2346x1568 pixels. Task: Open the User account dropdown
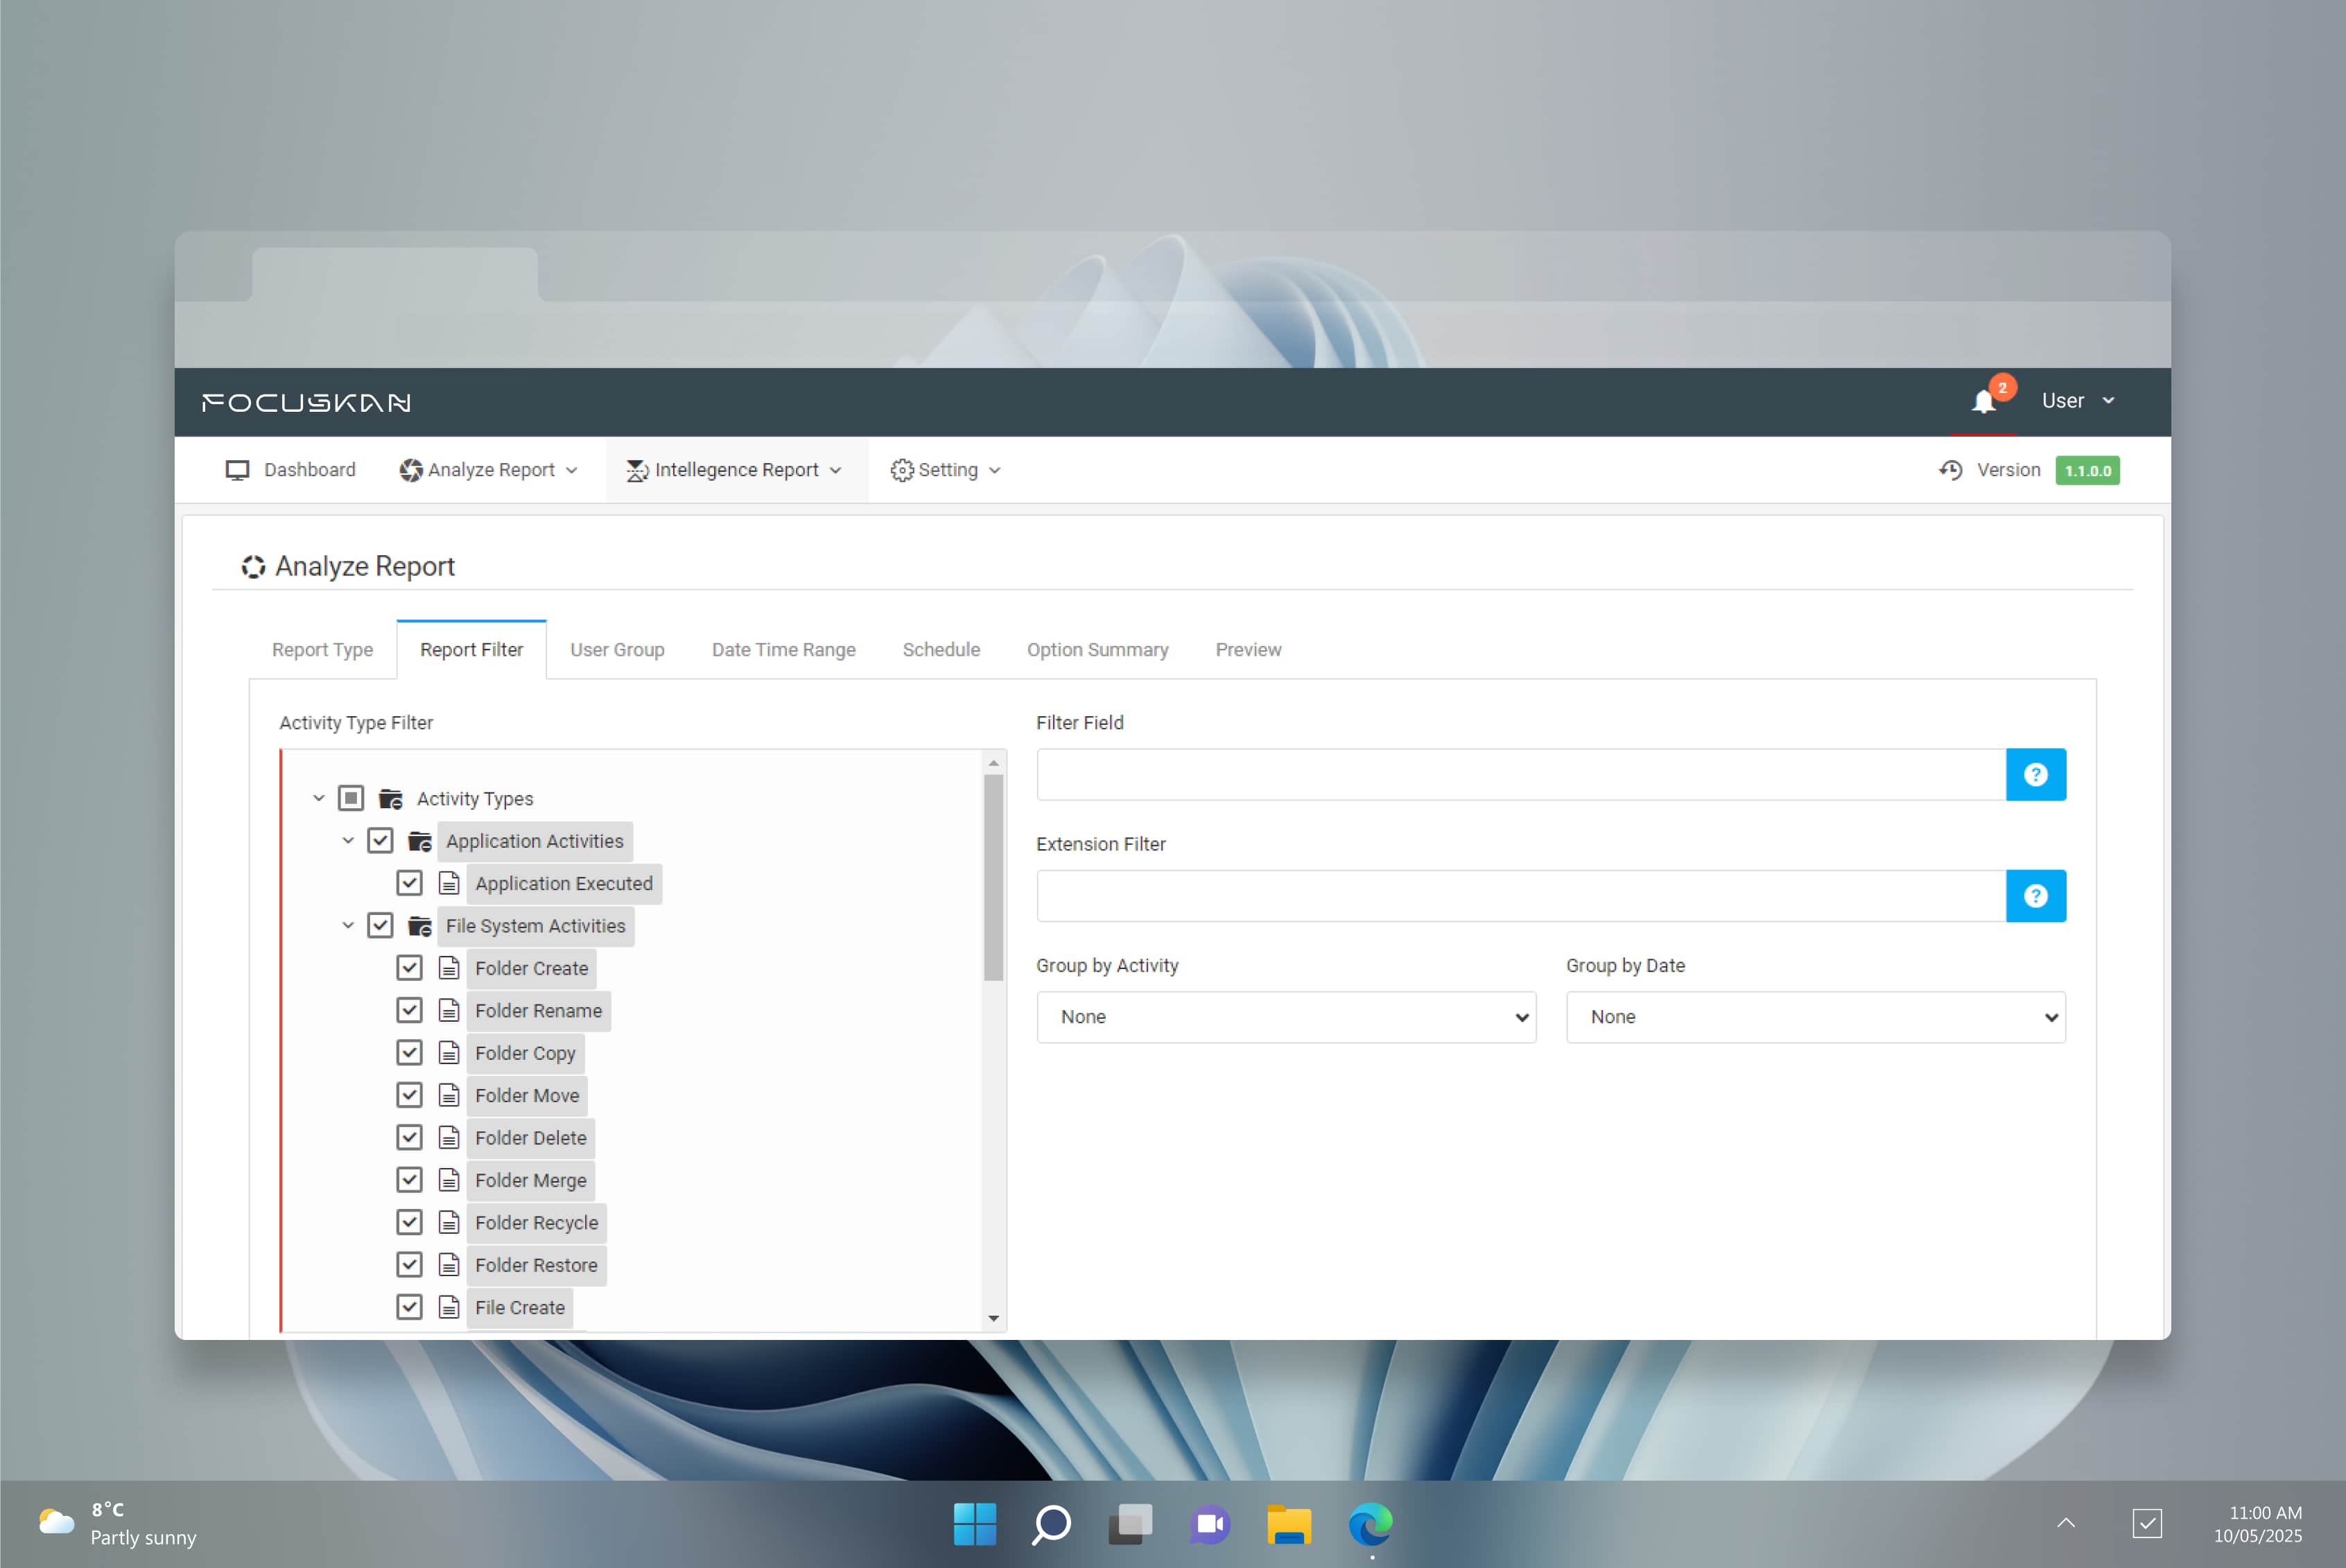coord(2078,401)
